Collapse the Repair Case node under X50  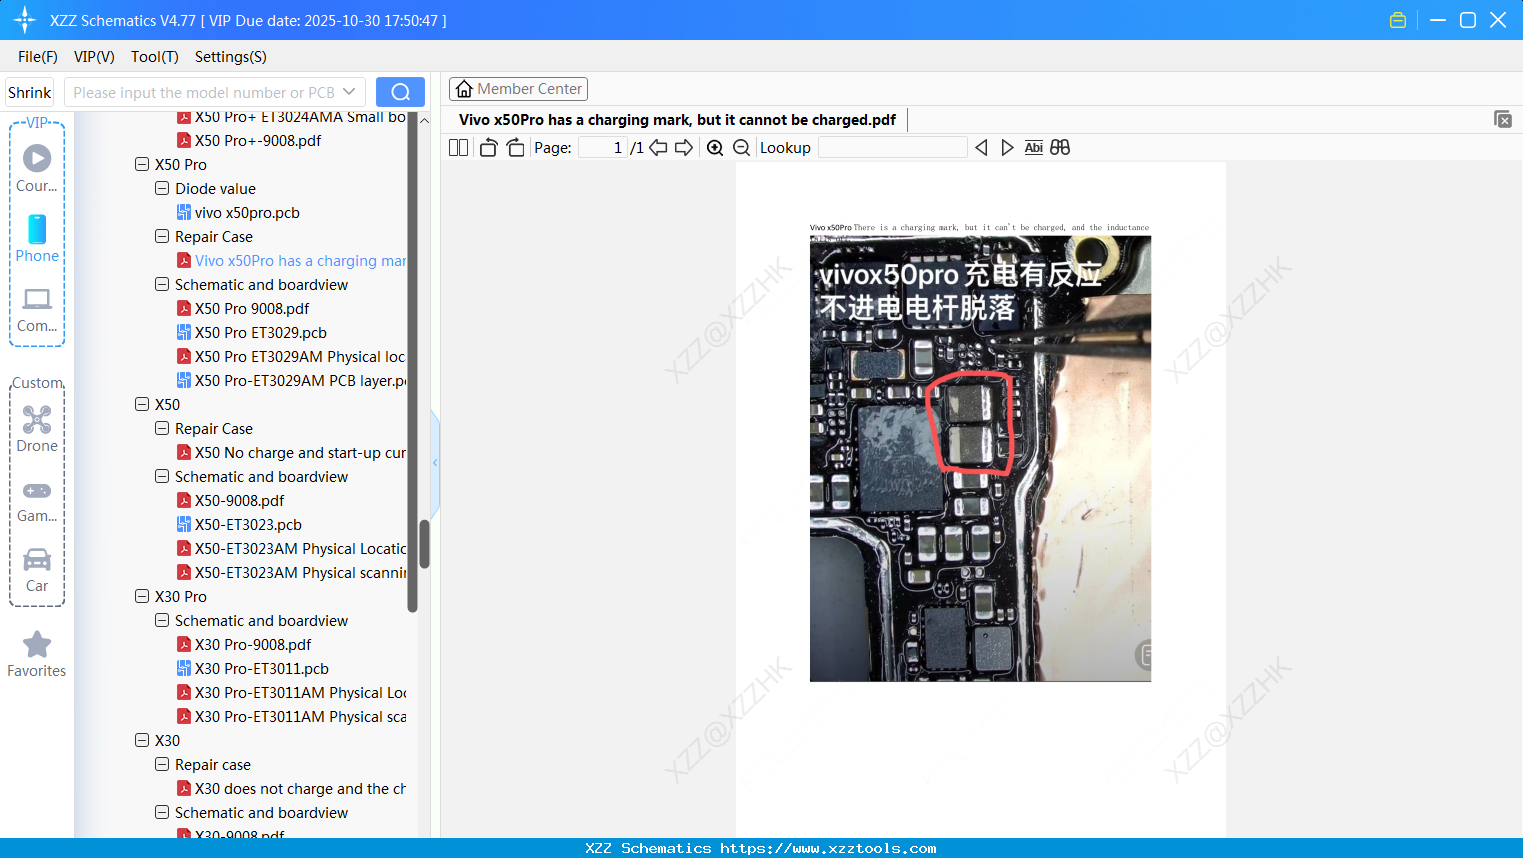coord(161,428)
